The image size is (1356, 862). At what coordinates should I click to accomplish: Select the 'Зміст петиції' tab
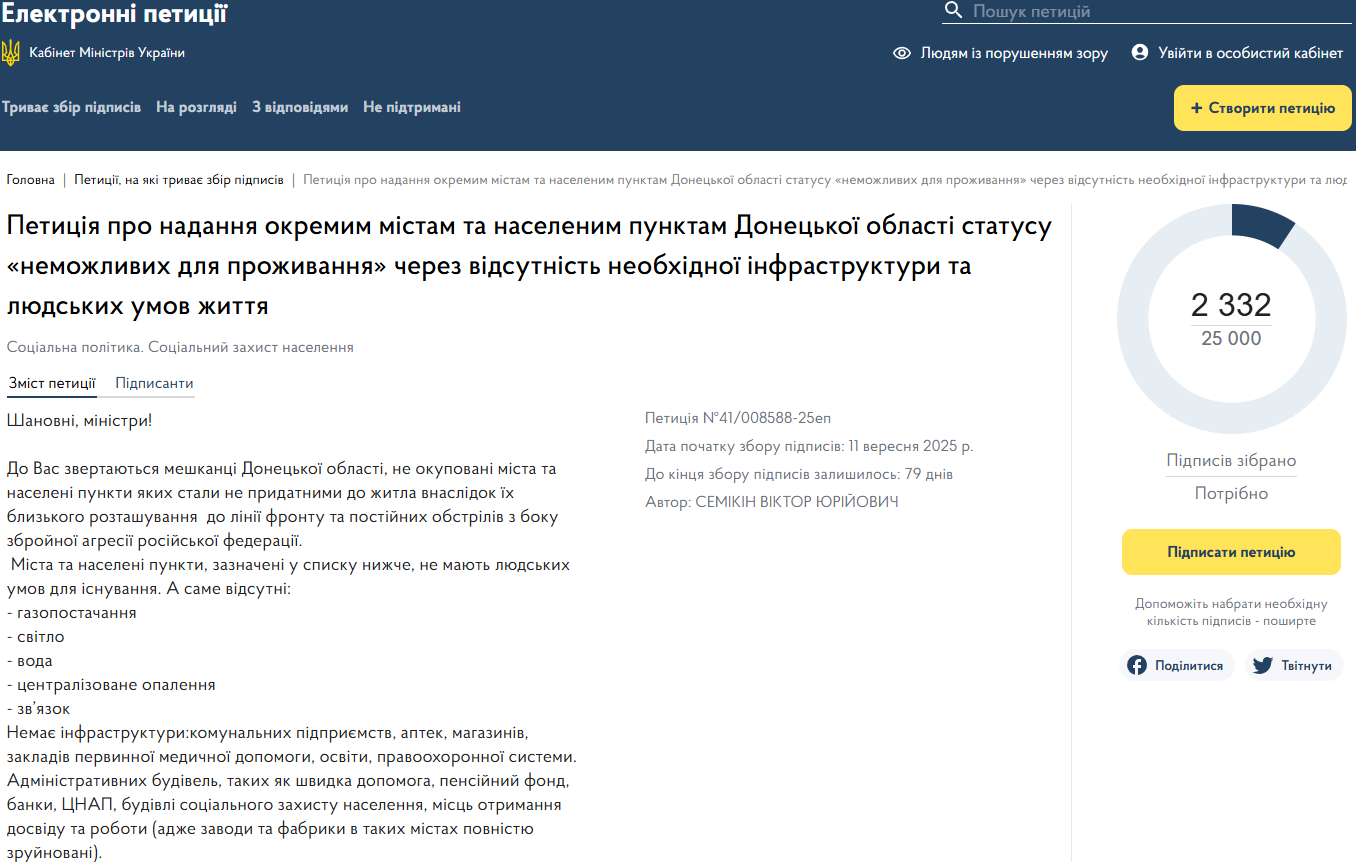click(52, 383)
